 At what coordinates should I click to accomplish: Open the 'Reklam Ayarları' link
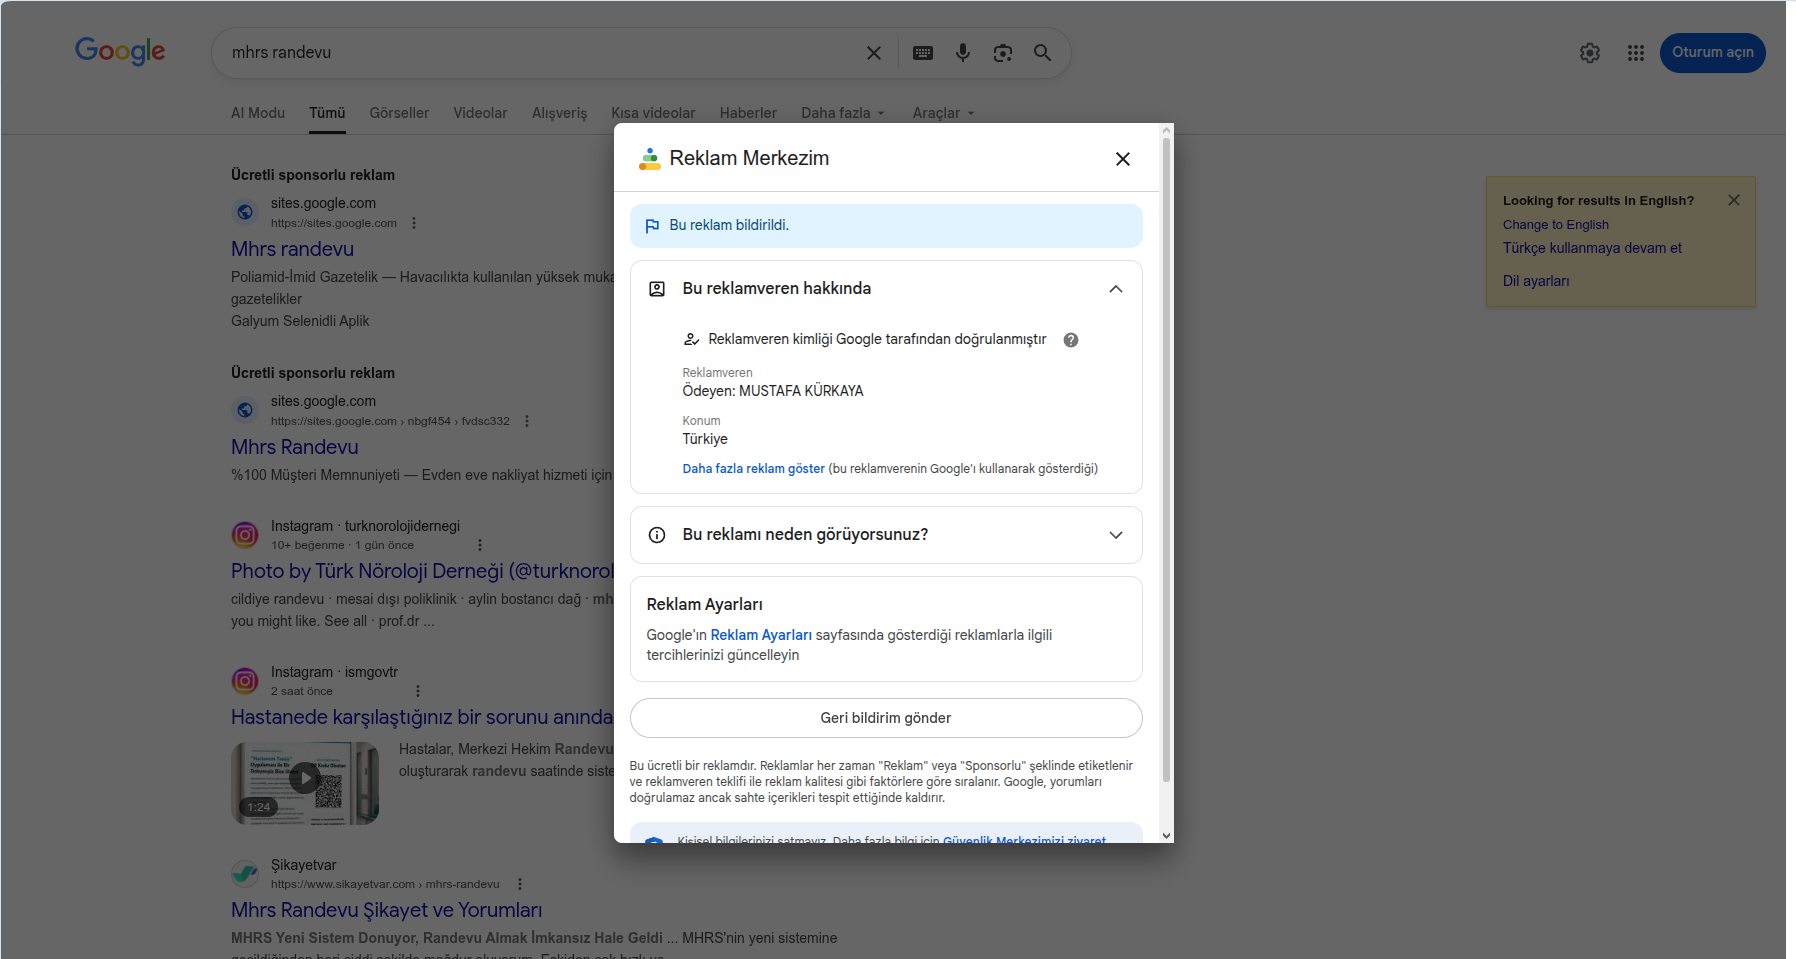point(761,635)
